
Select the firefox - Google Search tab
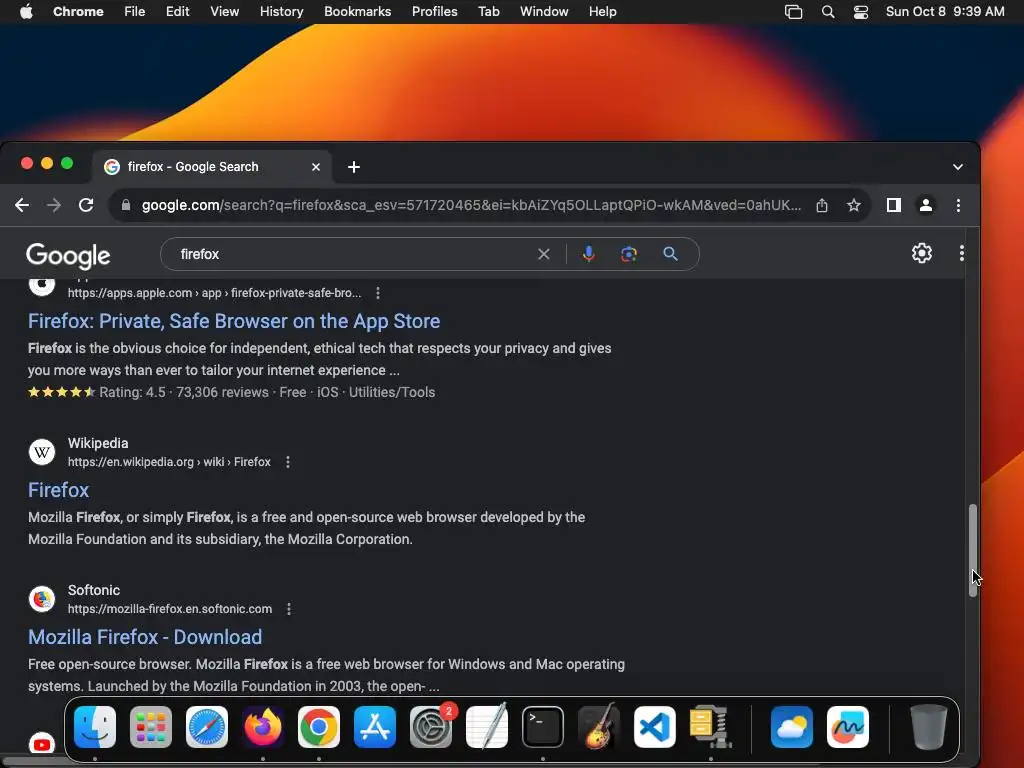(212, 167)
